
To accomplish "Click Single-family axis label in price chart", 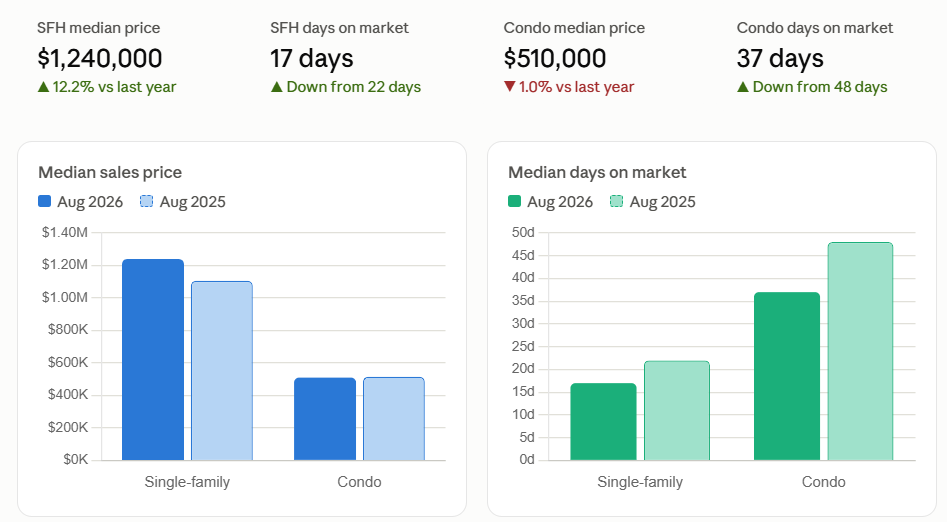I will pos(187,482).
